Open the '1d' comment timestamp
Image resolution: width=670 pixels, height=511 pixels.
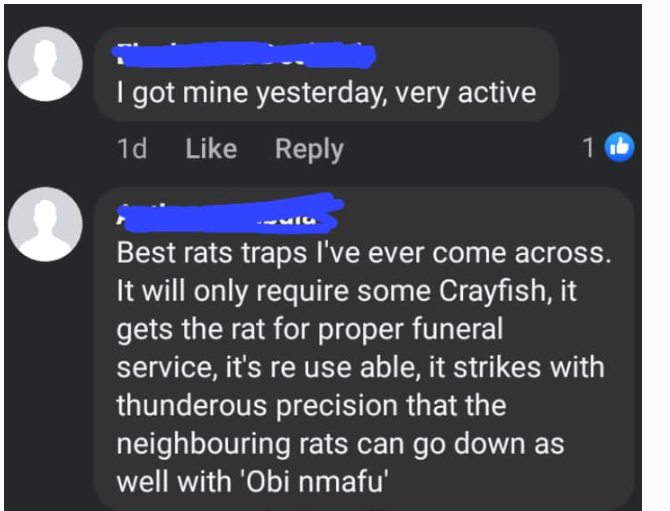point(132,149)
